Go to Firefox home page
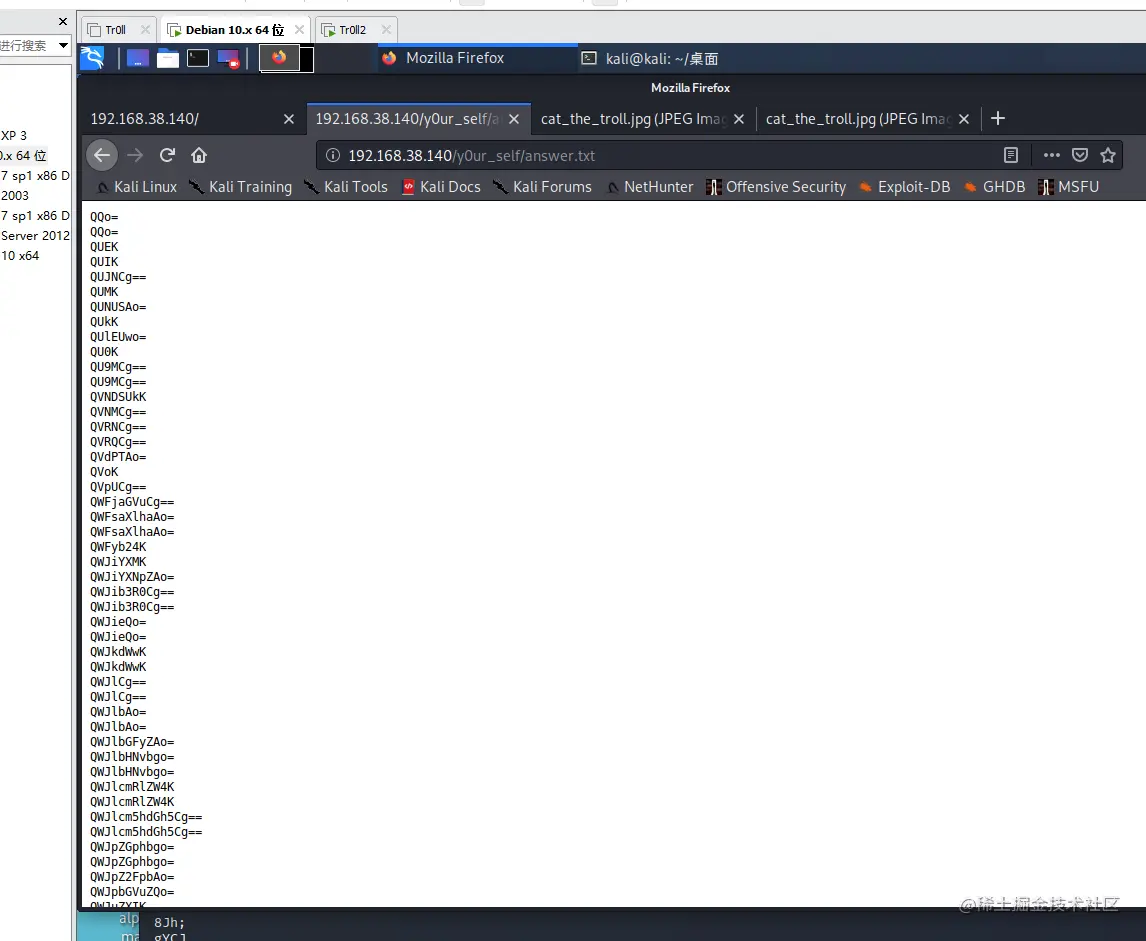 pos(199,155)
